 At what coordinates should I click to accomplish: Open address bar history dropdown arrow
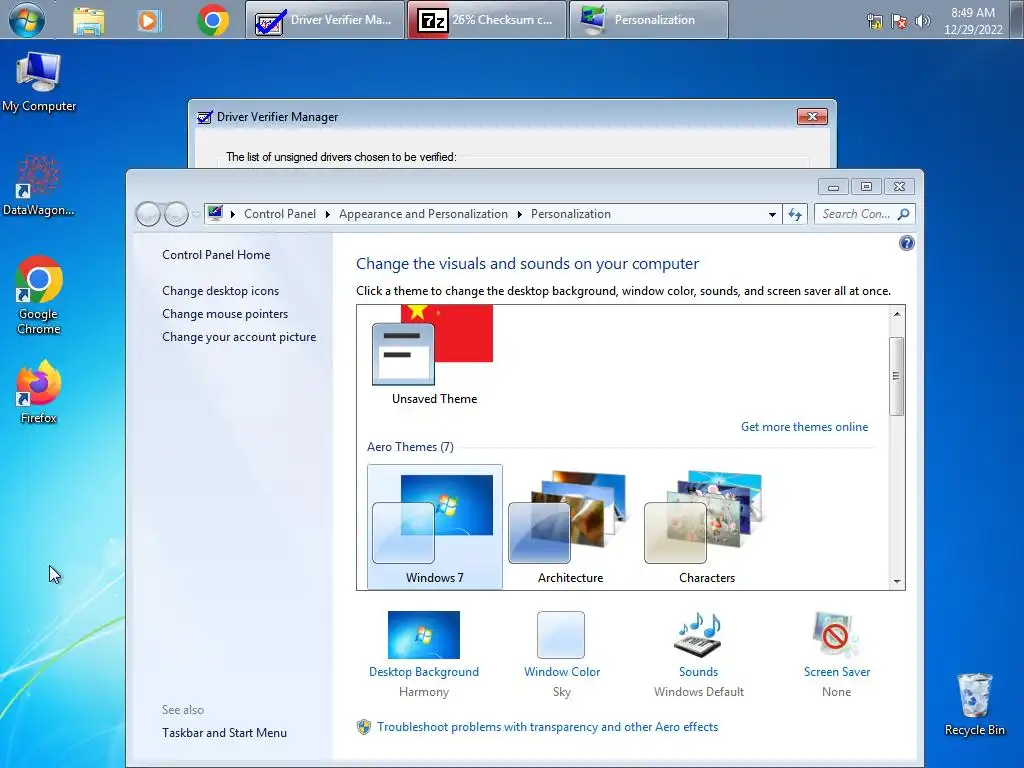point(772,214)
